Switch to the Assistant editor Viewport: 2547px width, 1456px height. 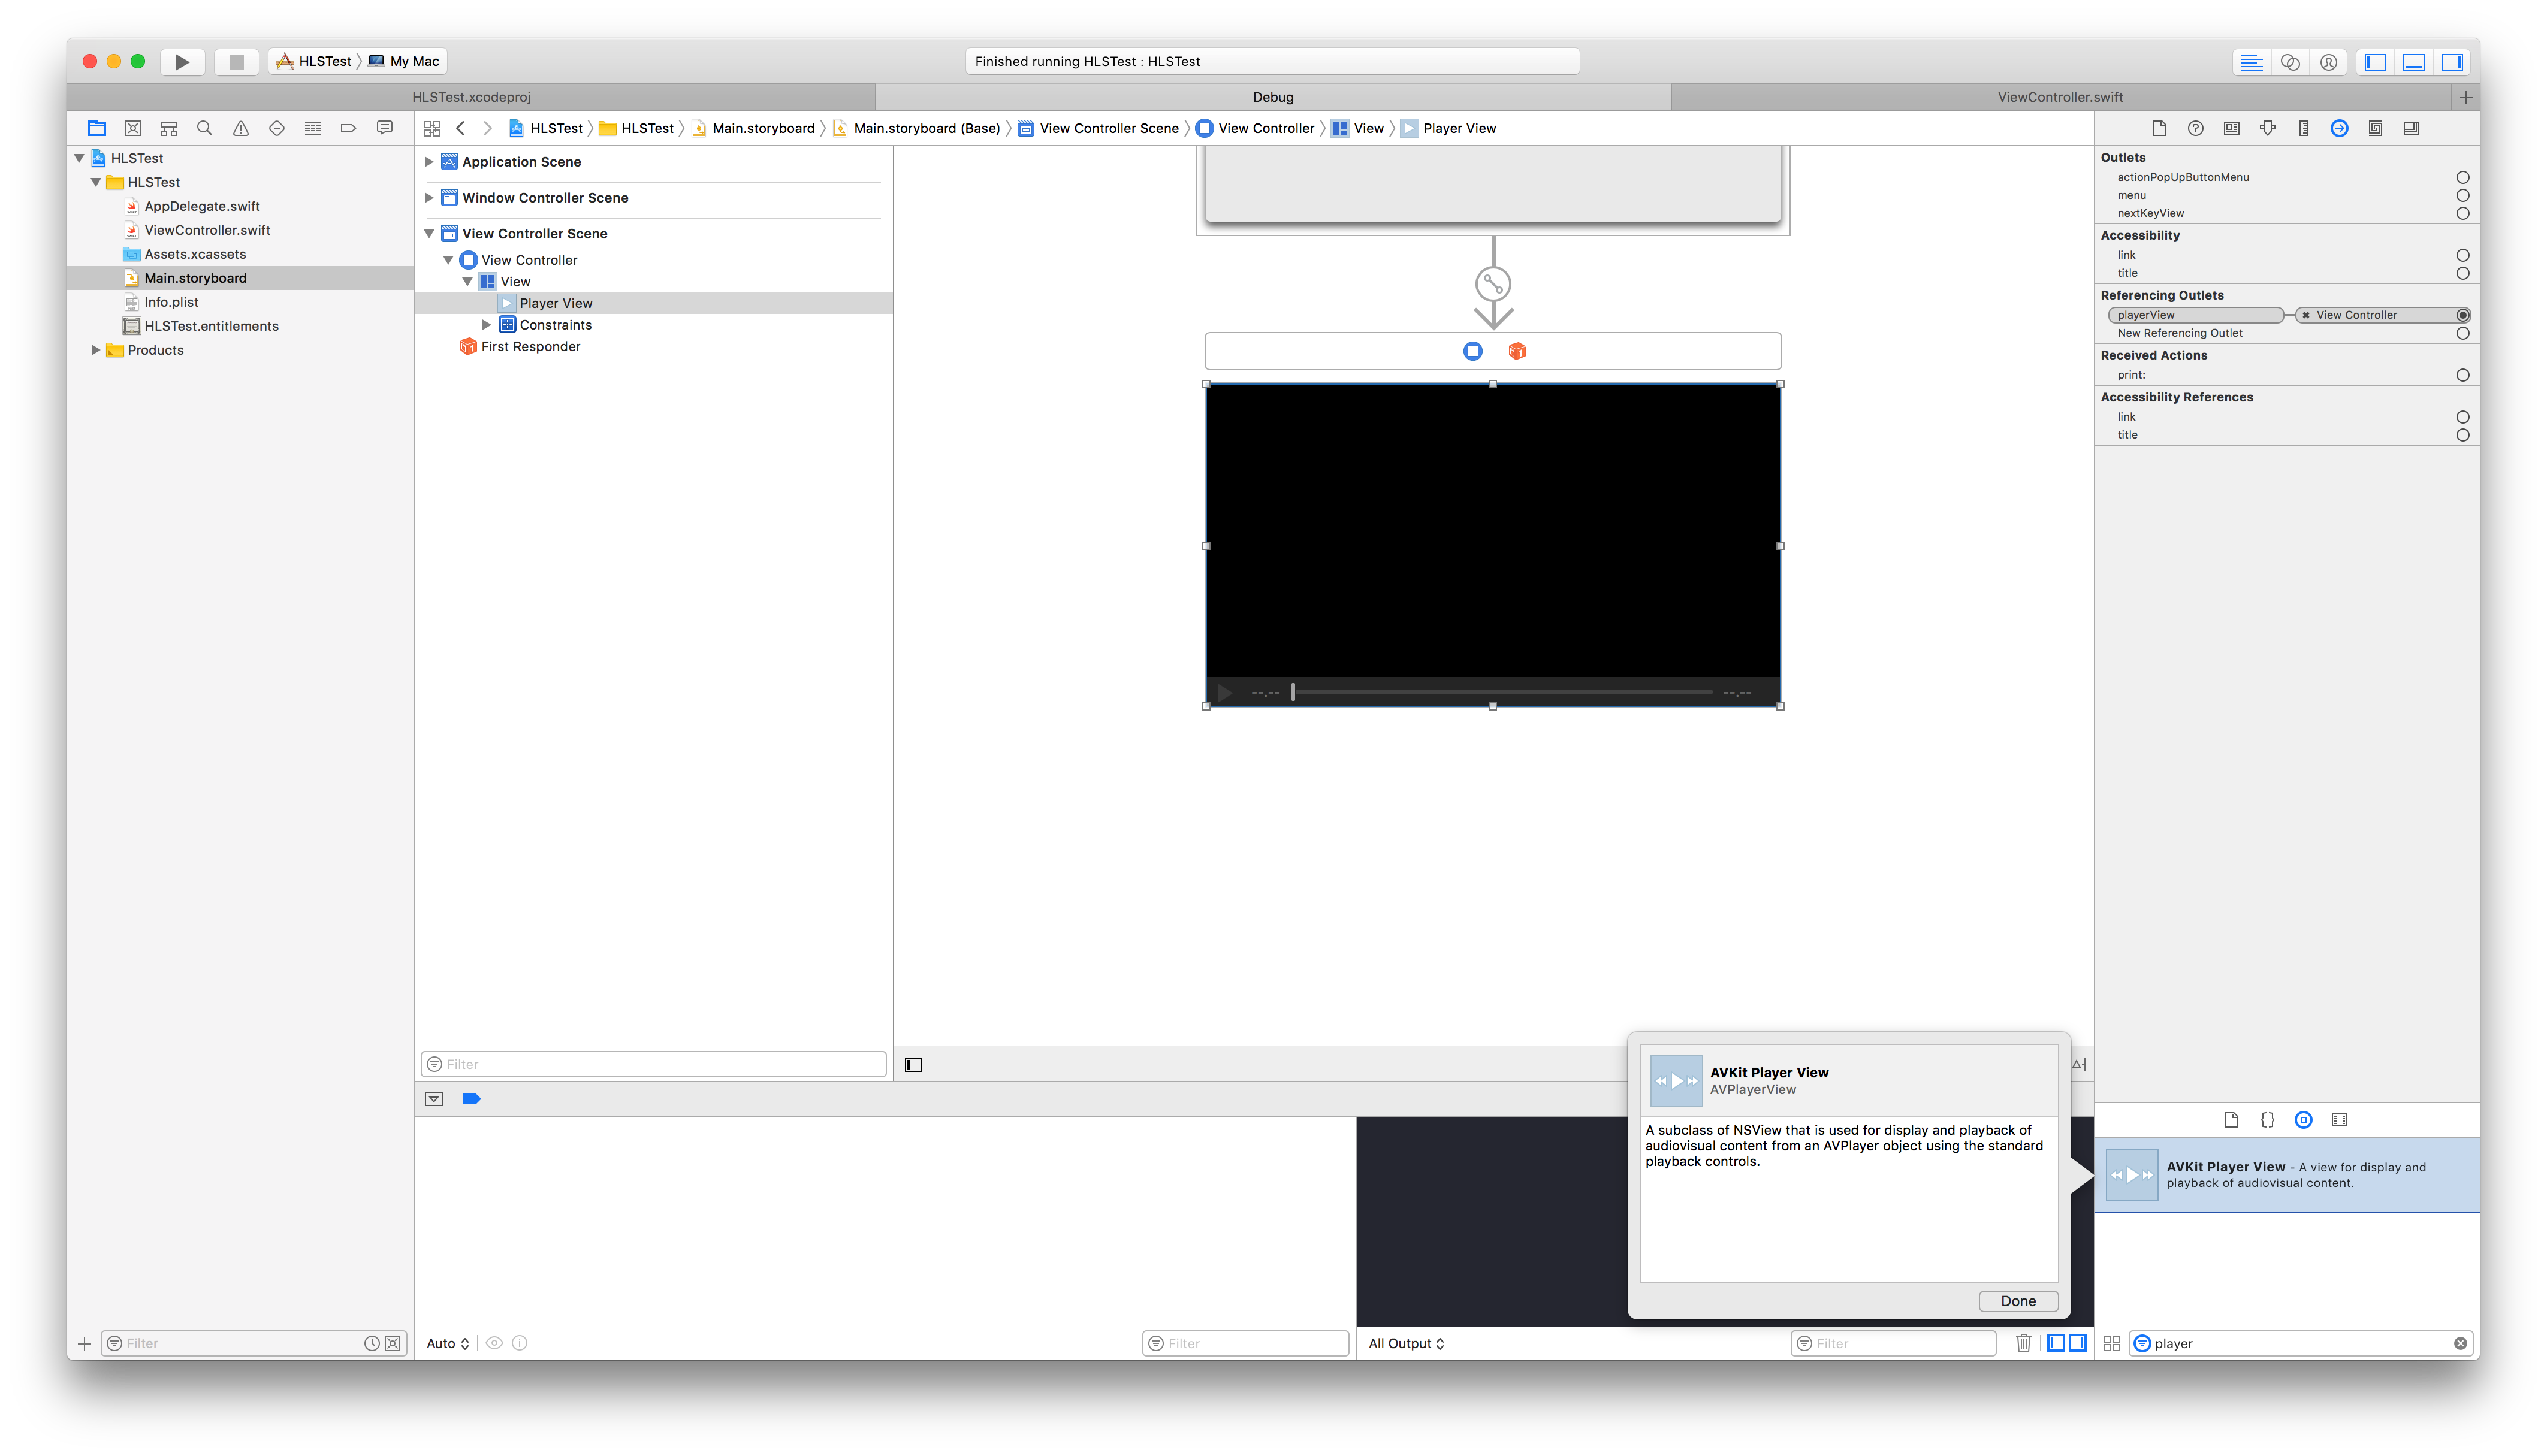pyautogui.click(x=2290, y=62)
